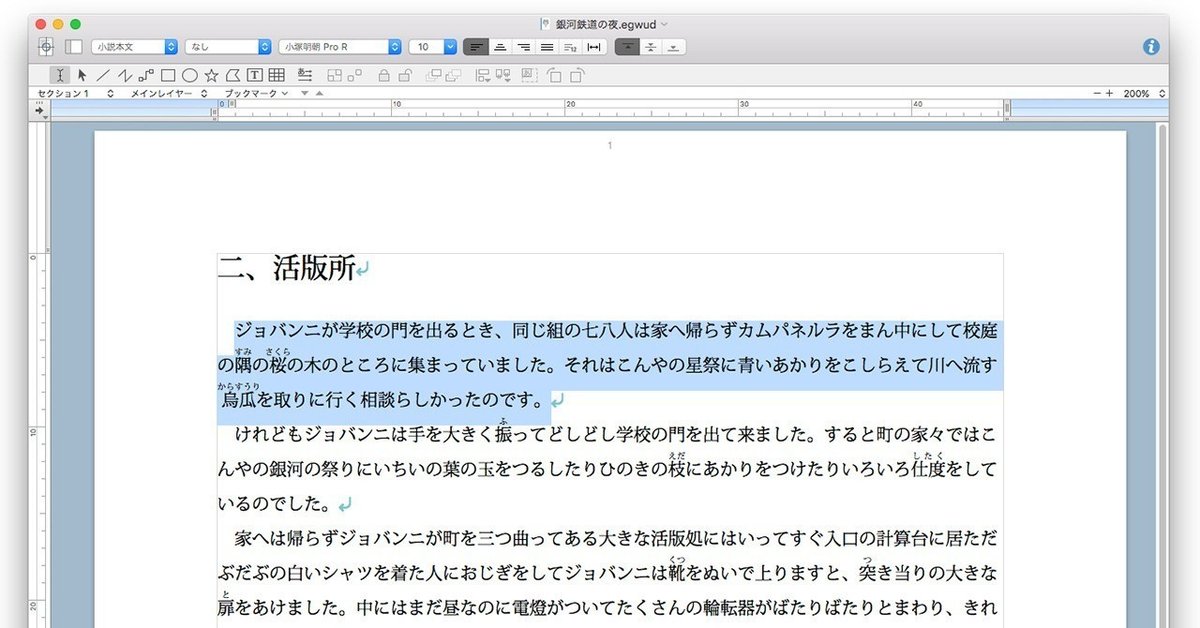Set paragraph alignment to center
The height and width of the screenshot is (628, 1200).
coord(499,47)
